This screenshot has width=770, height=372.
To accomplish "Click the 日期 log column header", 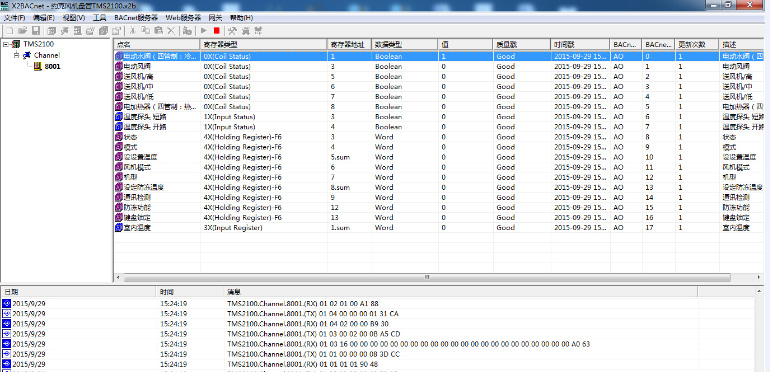I will pyautogui.click(x=79, y=292).
